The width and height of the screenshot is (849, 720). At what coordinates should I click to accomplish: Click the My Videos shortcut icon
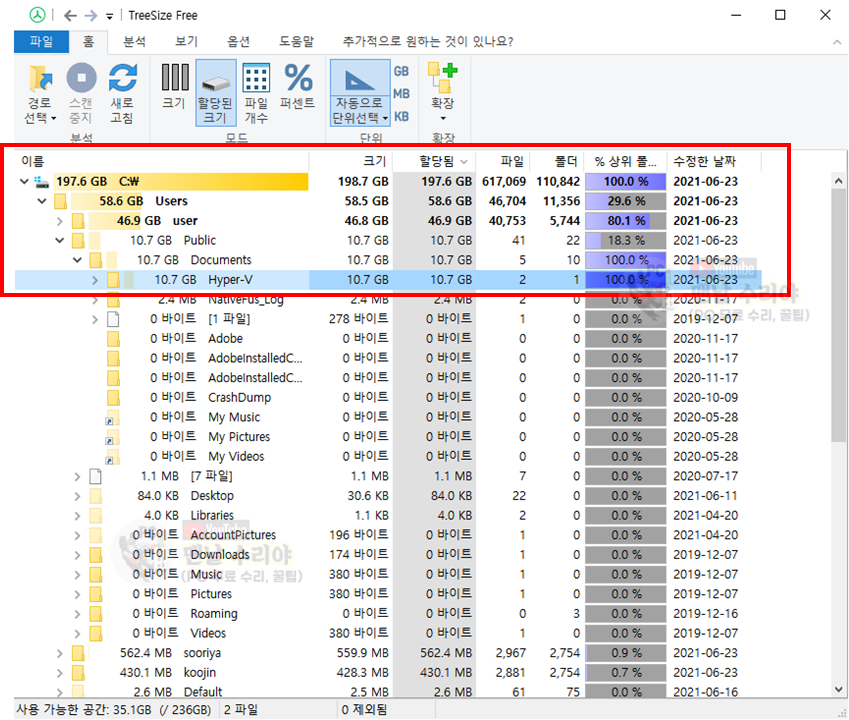point(113,457)
